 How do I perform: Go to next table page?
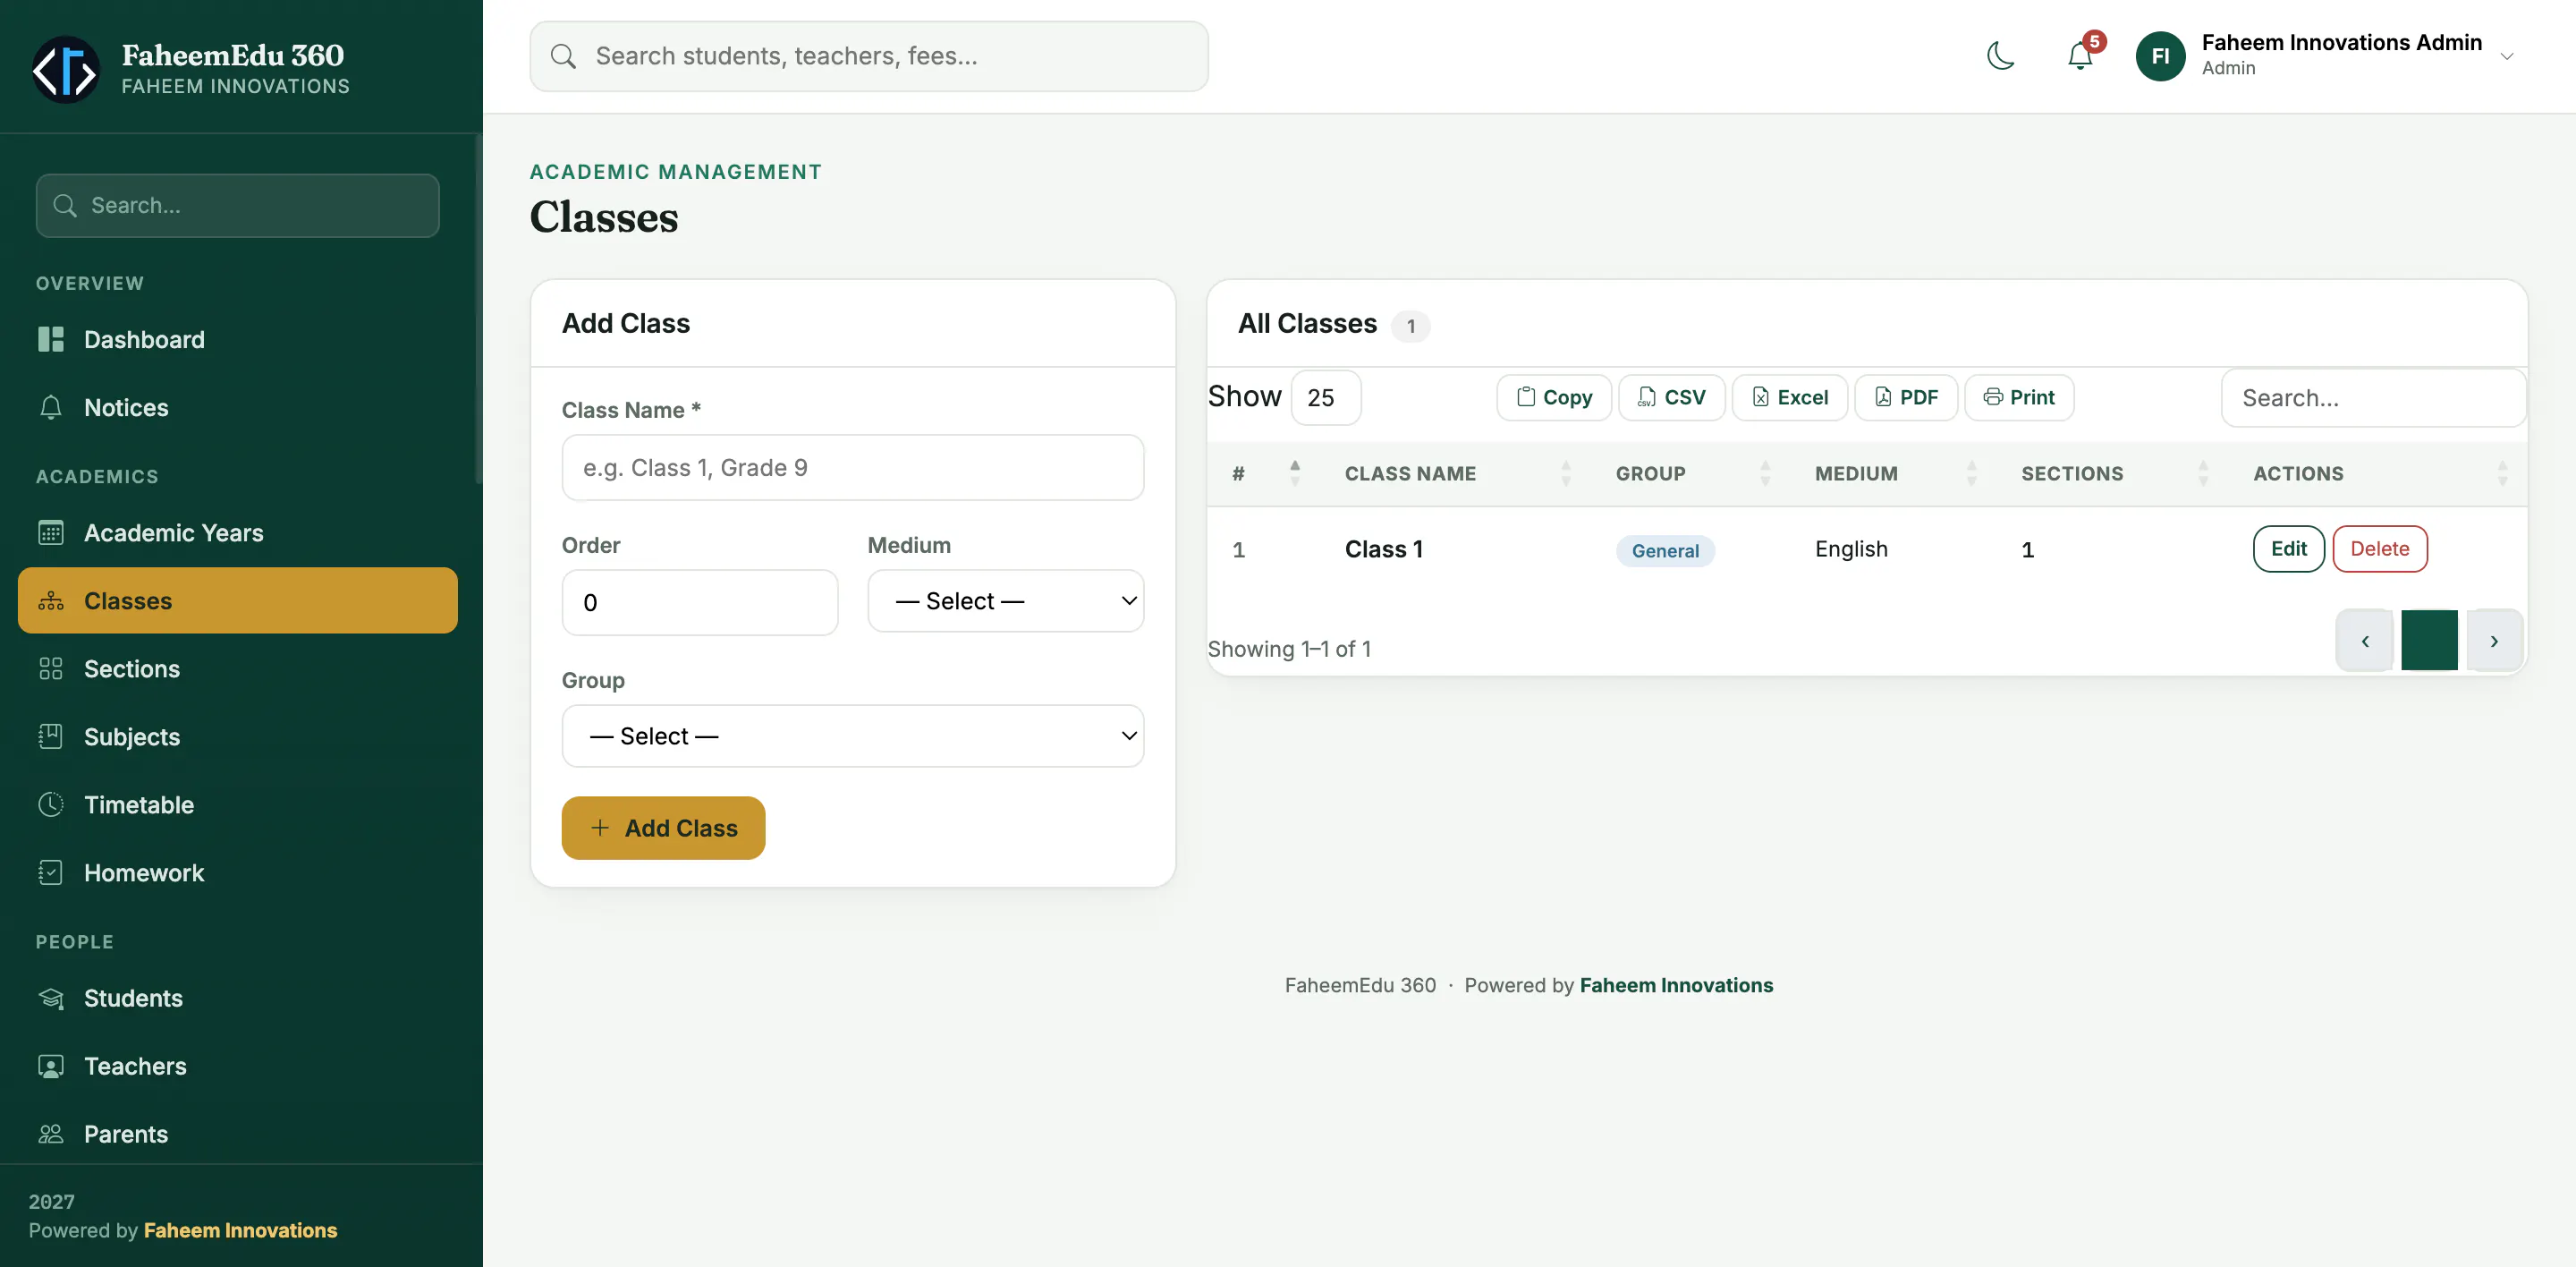pos(2494,641)
